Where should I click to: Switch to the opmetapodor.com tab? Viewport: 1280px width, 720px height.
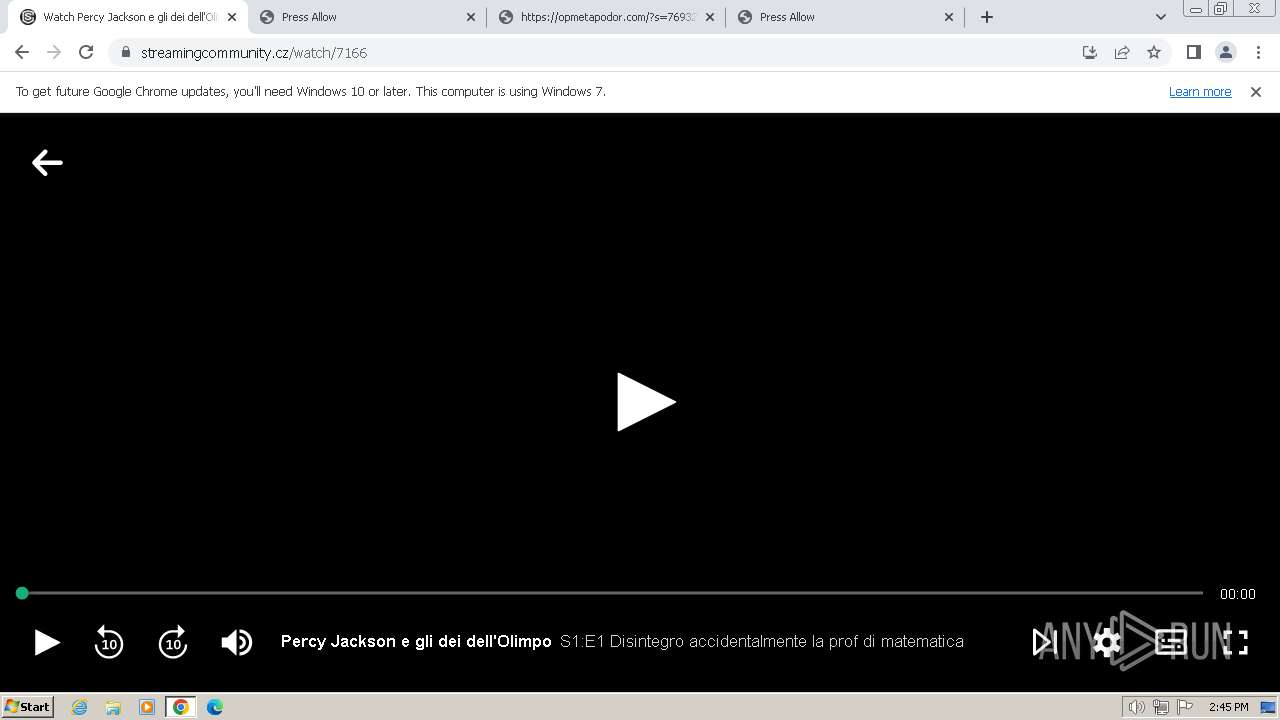605,17
